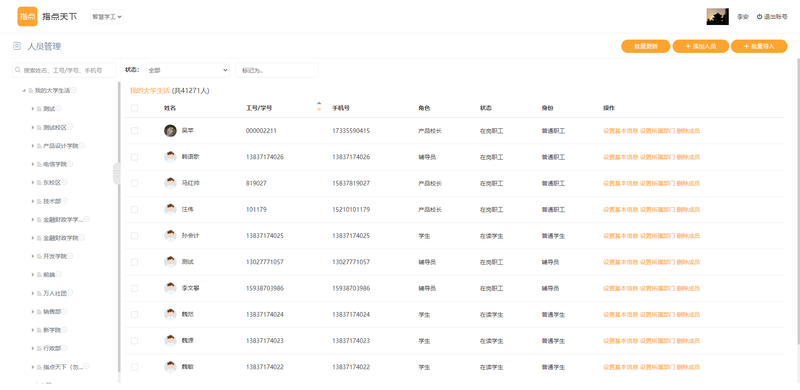This screenshot has width=800, height=390.
Task: Open the circle options icon after 我的大学生活
Action: click(74, 90)
